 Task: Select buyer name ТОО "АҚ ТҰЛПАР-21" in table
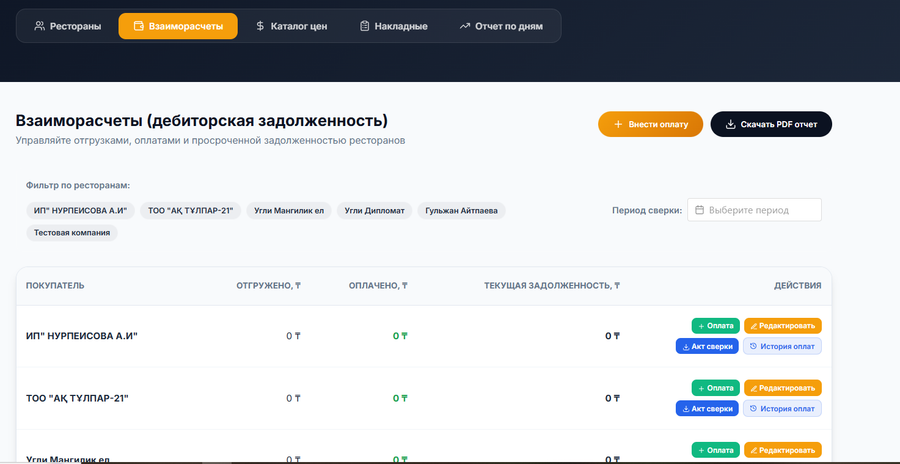pos(77,398)
